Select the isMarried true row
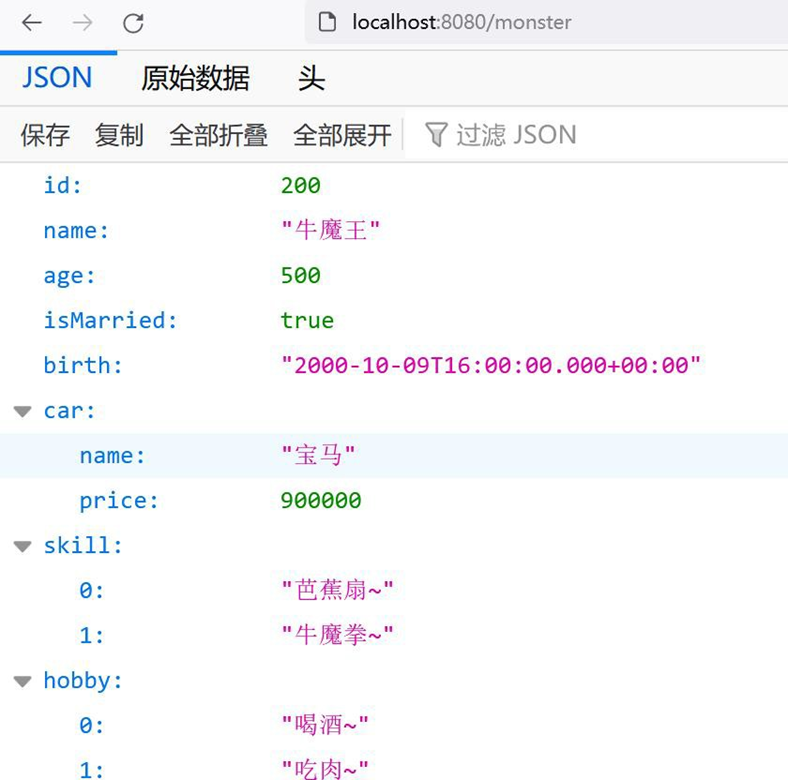788x780 pixels. (307, 321)
